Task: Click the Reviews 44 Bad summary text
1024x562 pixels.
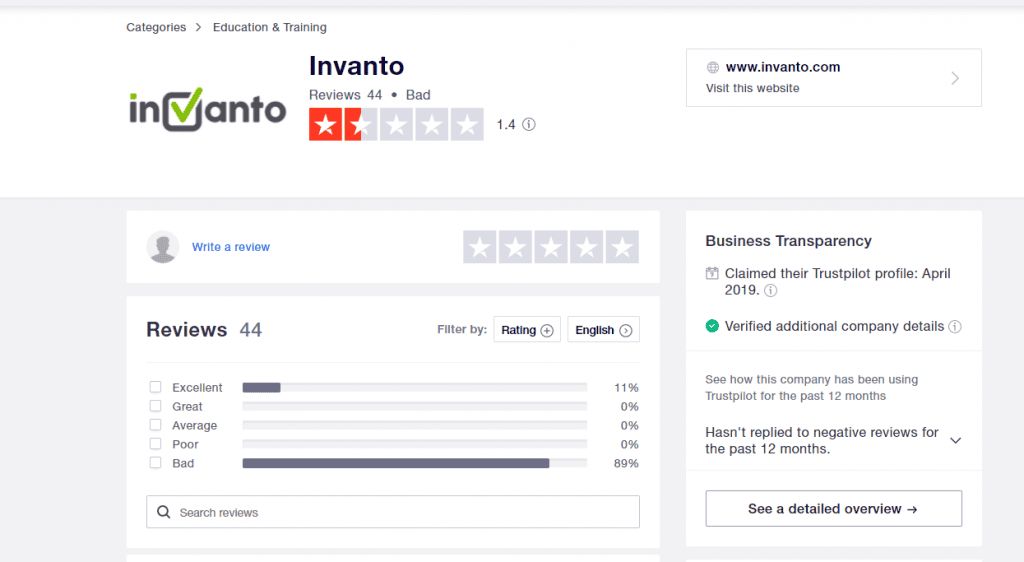Action: (370, 95)
